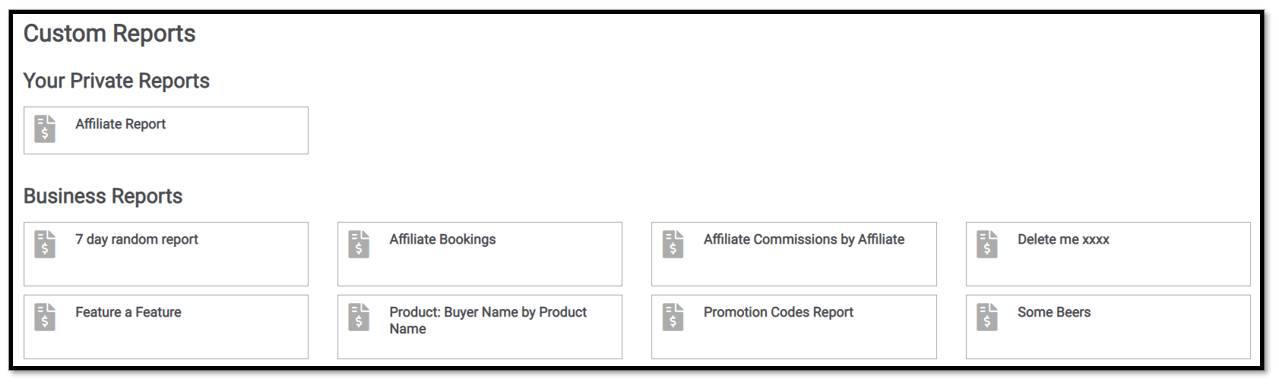Select the Your Private Reports heading
Viewport: 1279px width, 385px height.
[x=117, y=81]
